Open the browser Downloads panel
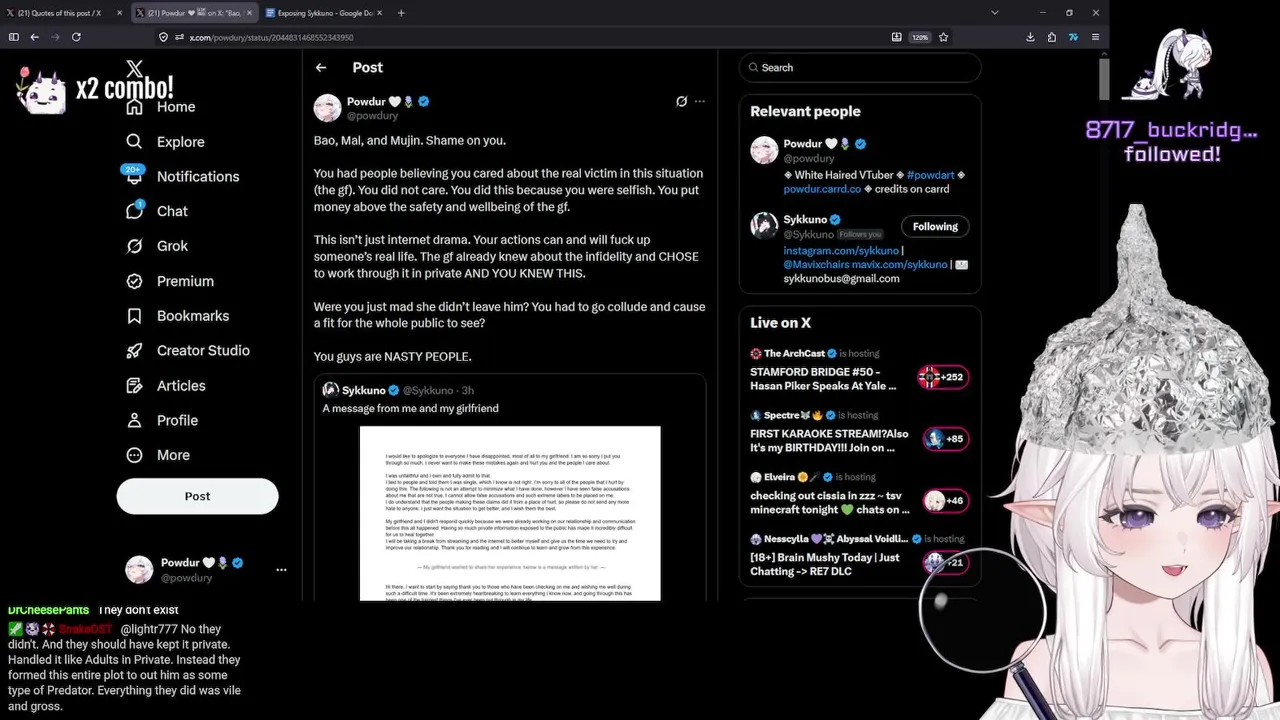 tap(1030, 37)
